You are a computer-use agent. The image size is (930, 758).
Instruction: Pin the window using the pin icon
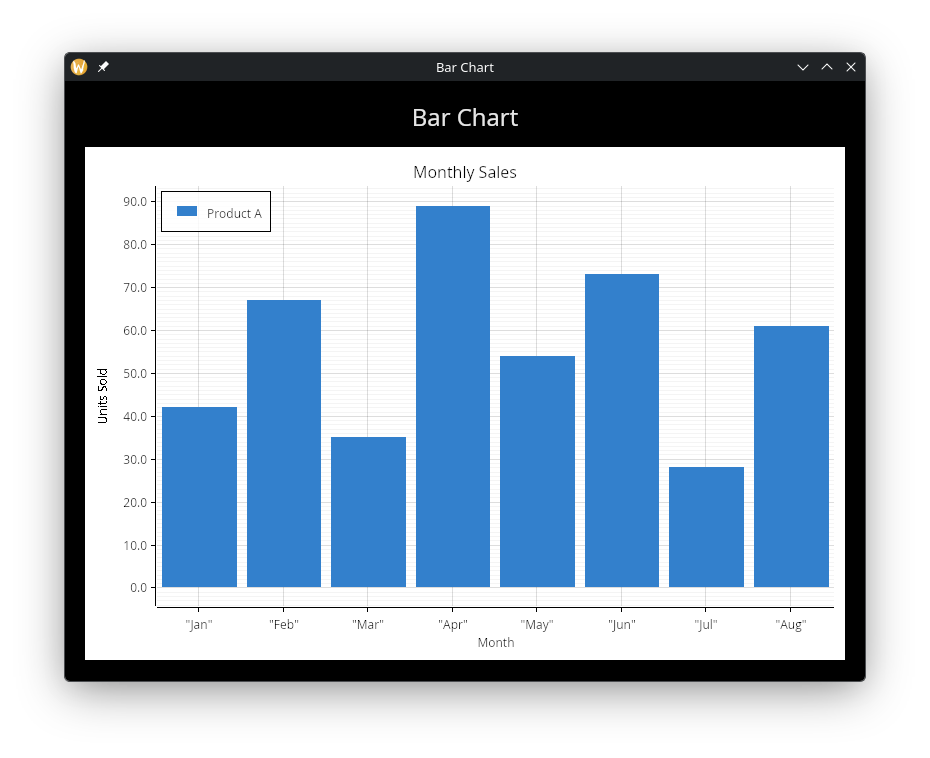pos(103,67)
